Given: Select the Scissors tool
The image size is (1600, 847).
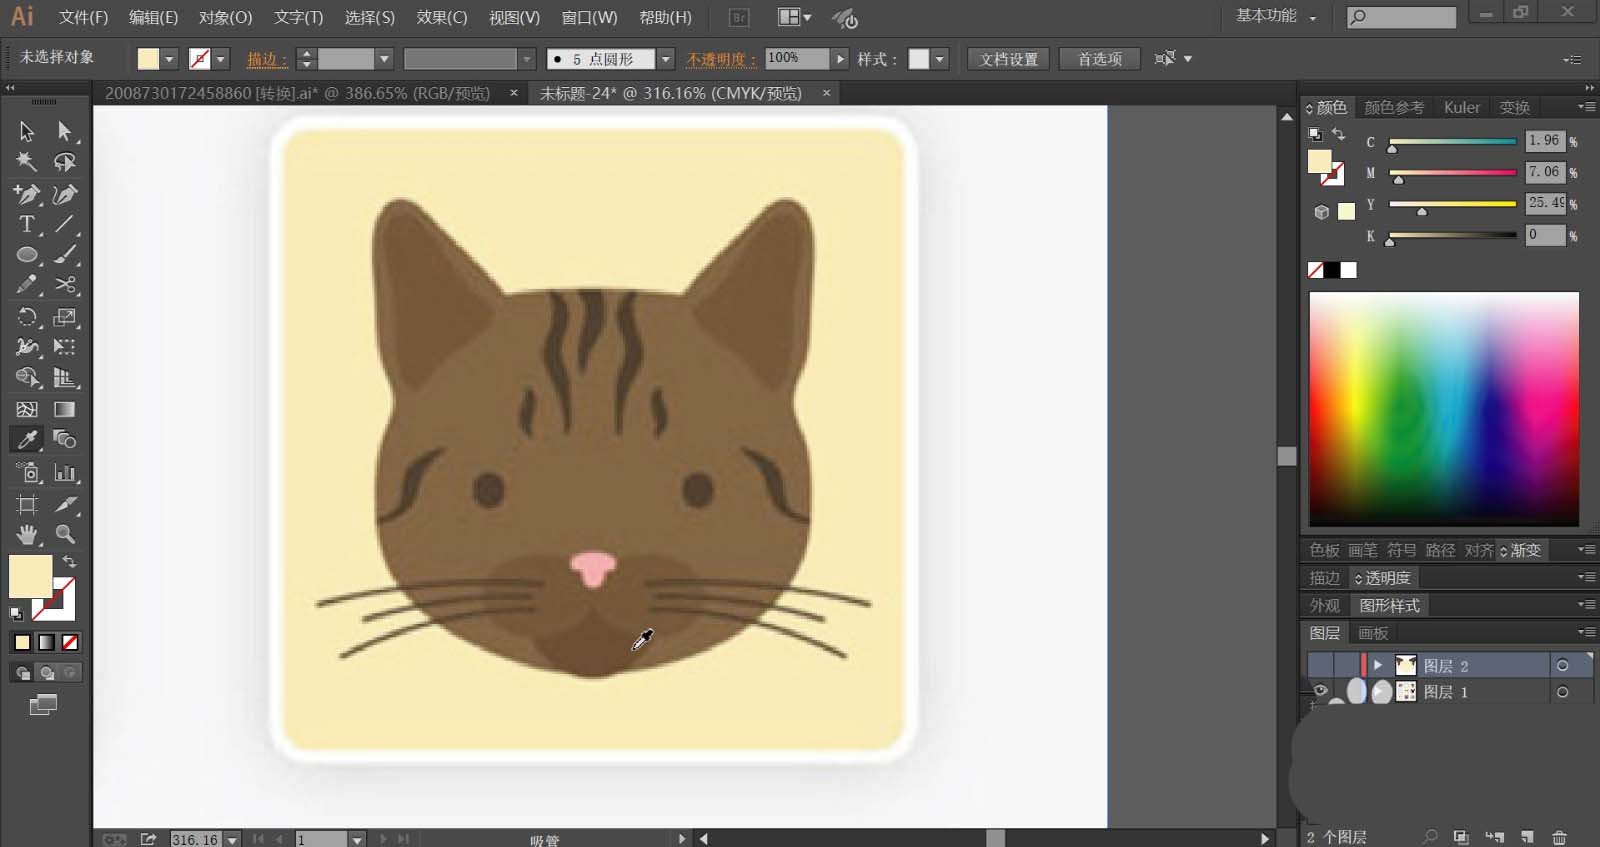Looking at the screenshot, I should click(65, 285).
